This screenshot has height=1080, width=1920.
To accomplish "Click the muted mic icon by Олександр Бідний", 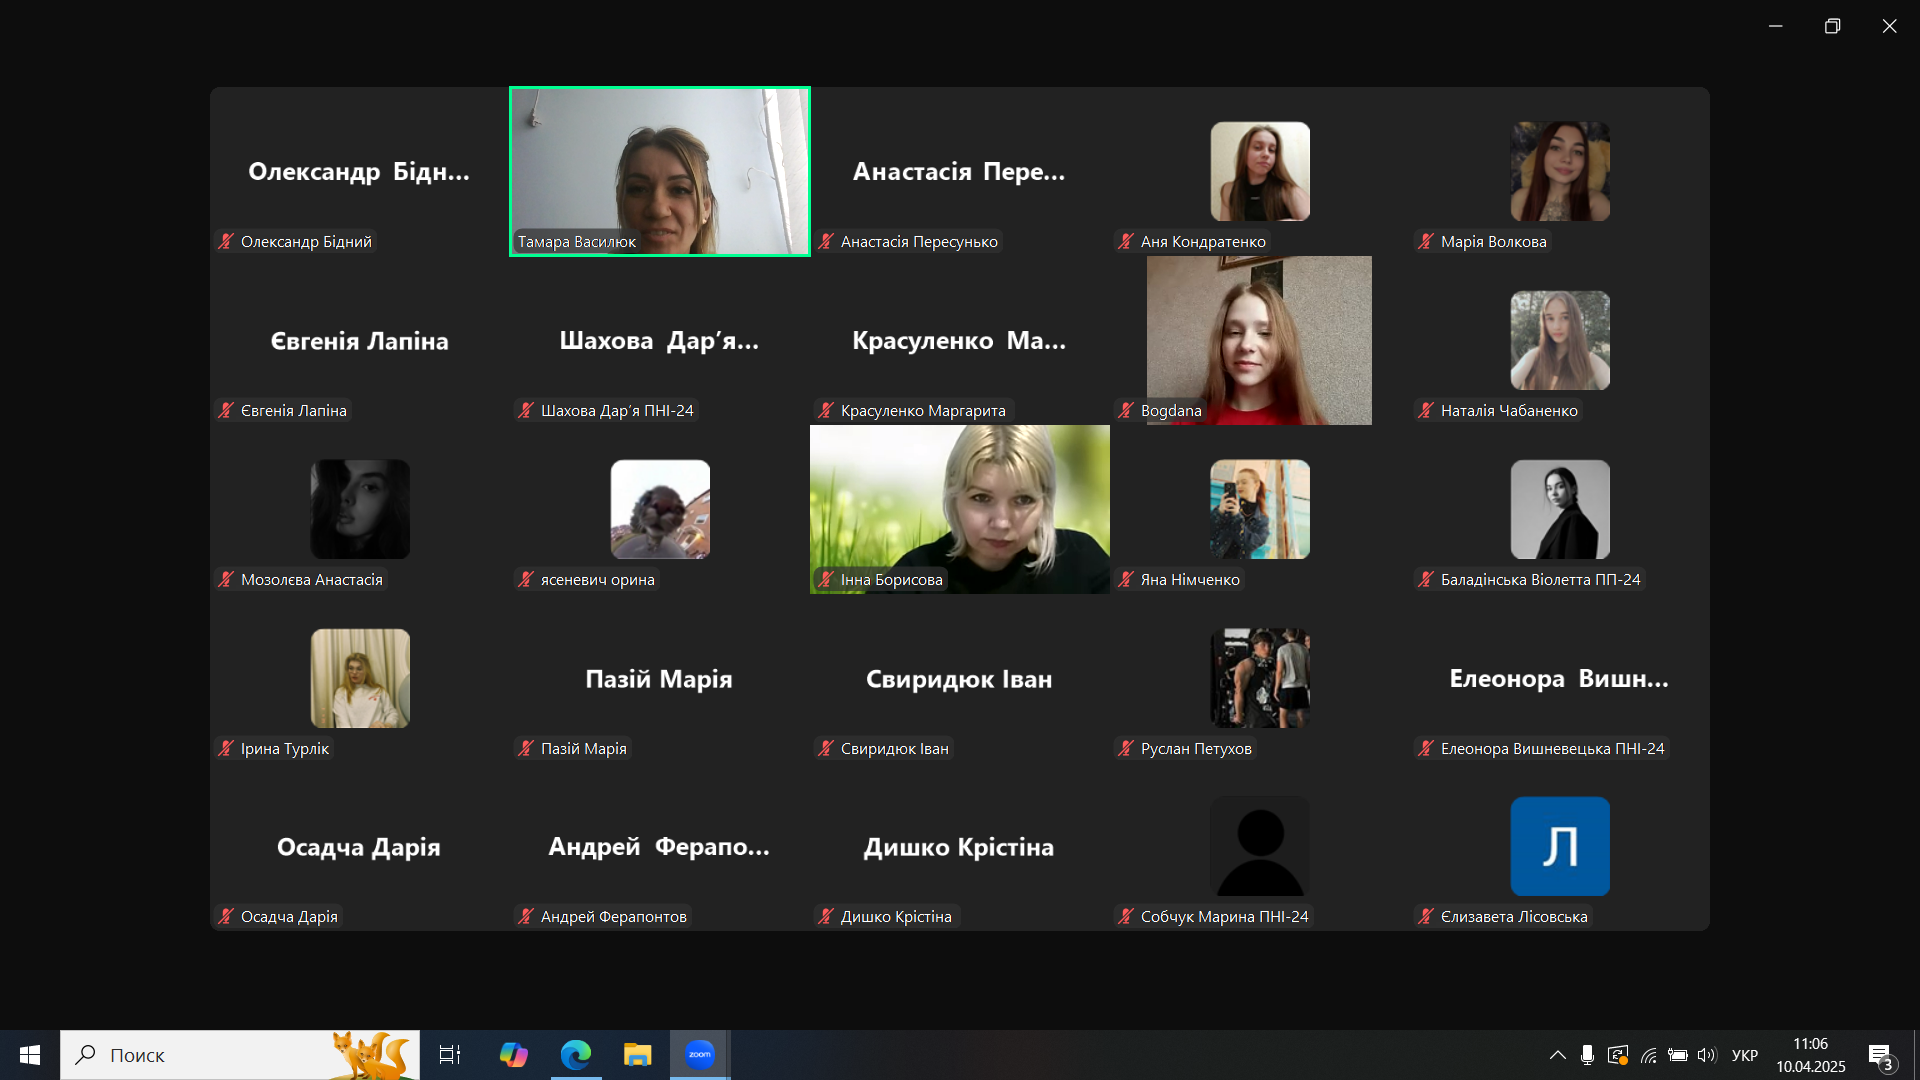I will [226, 241].
